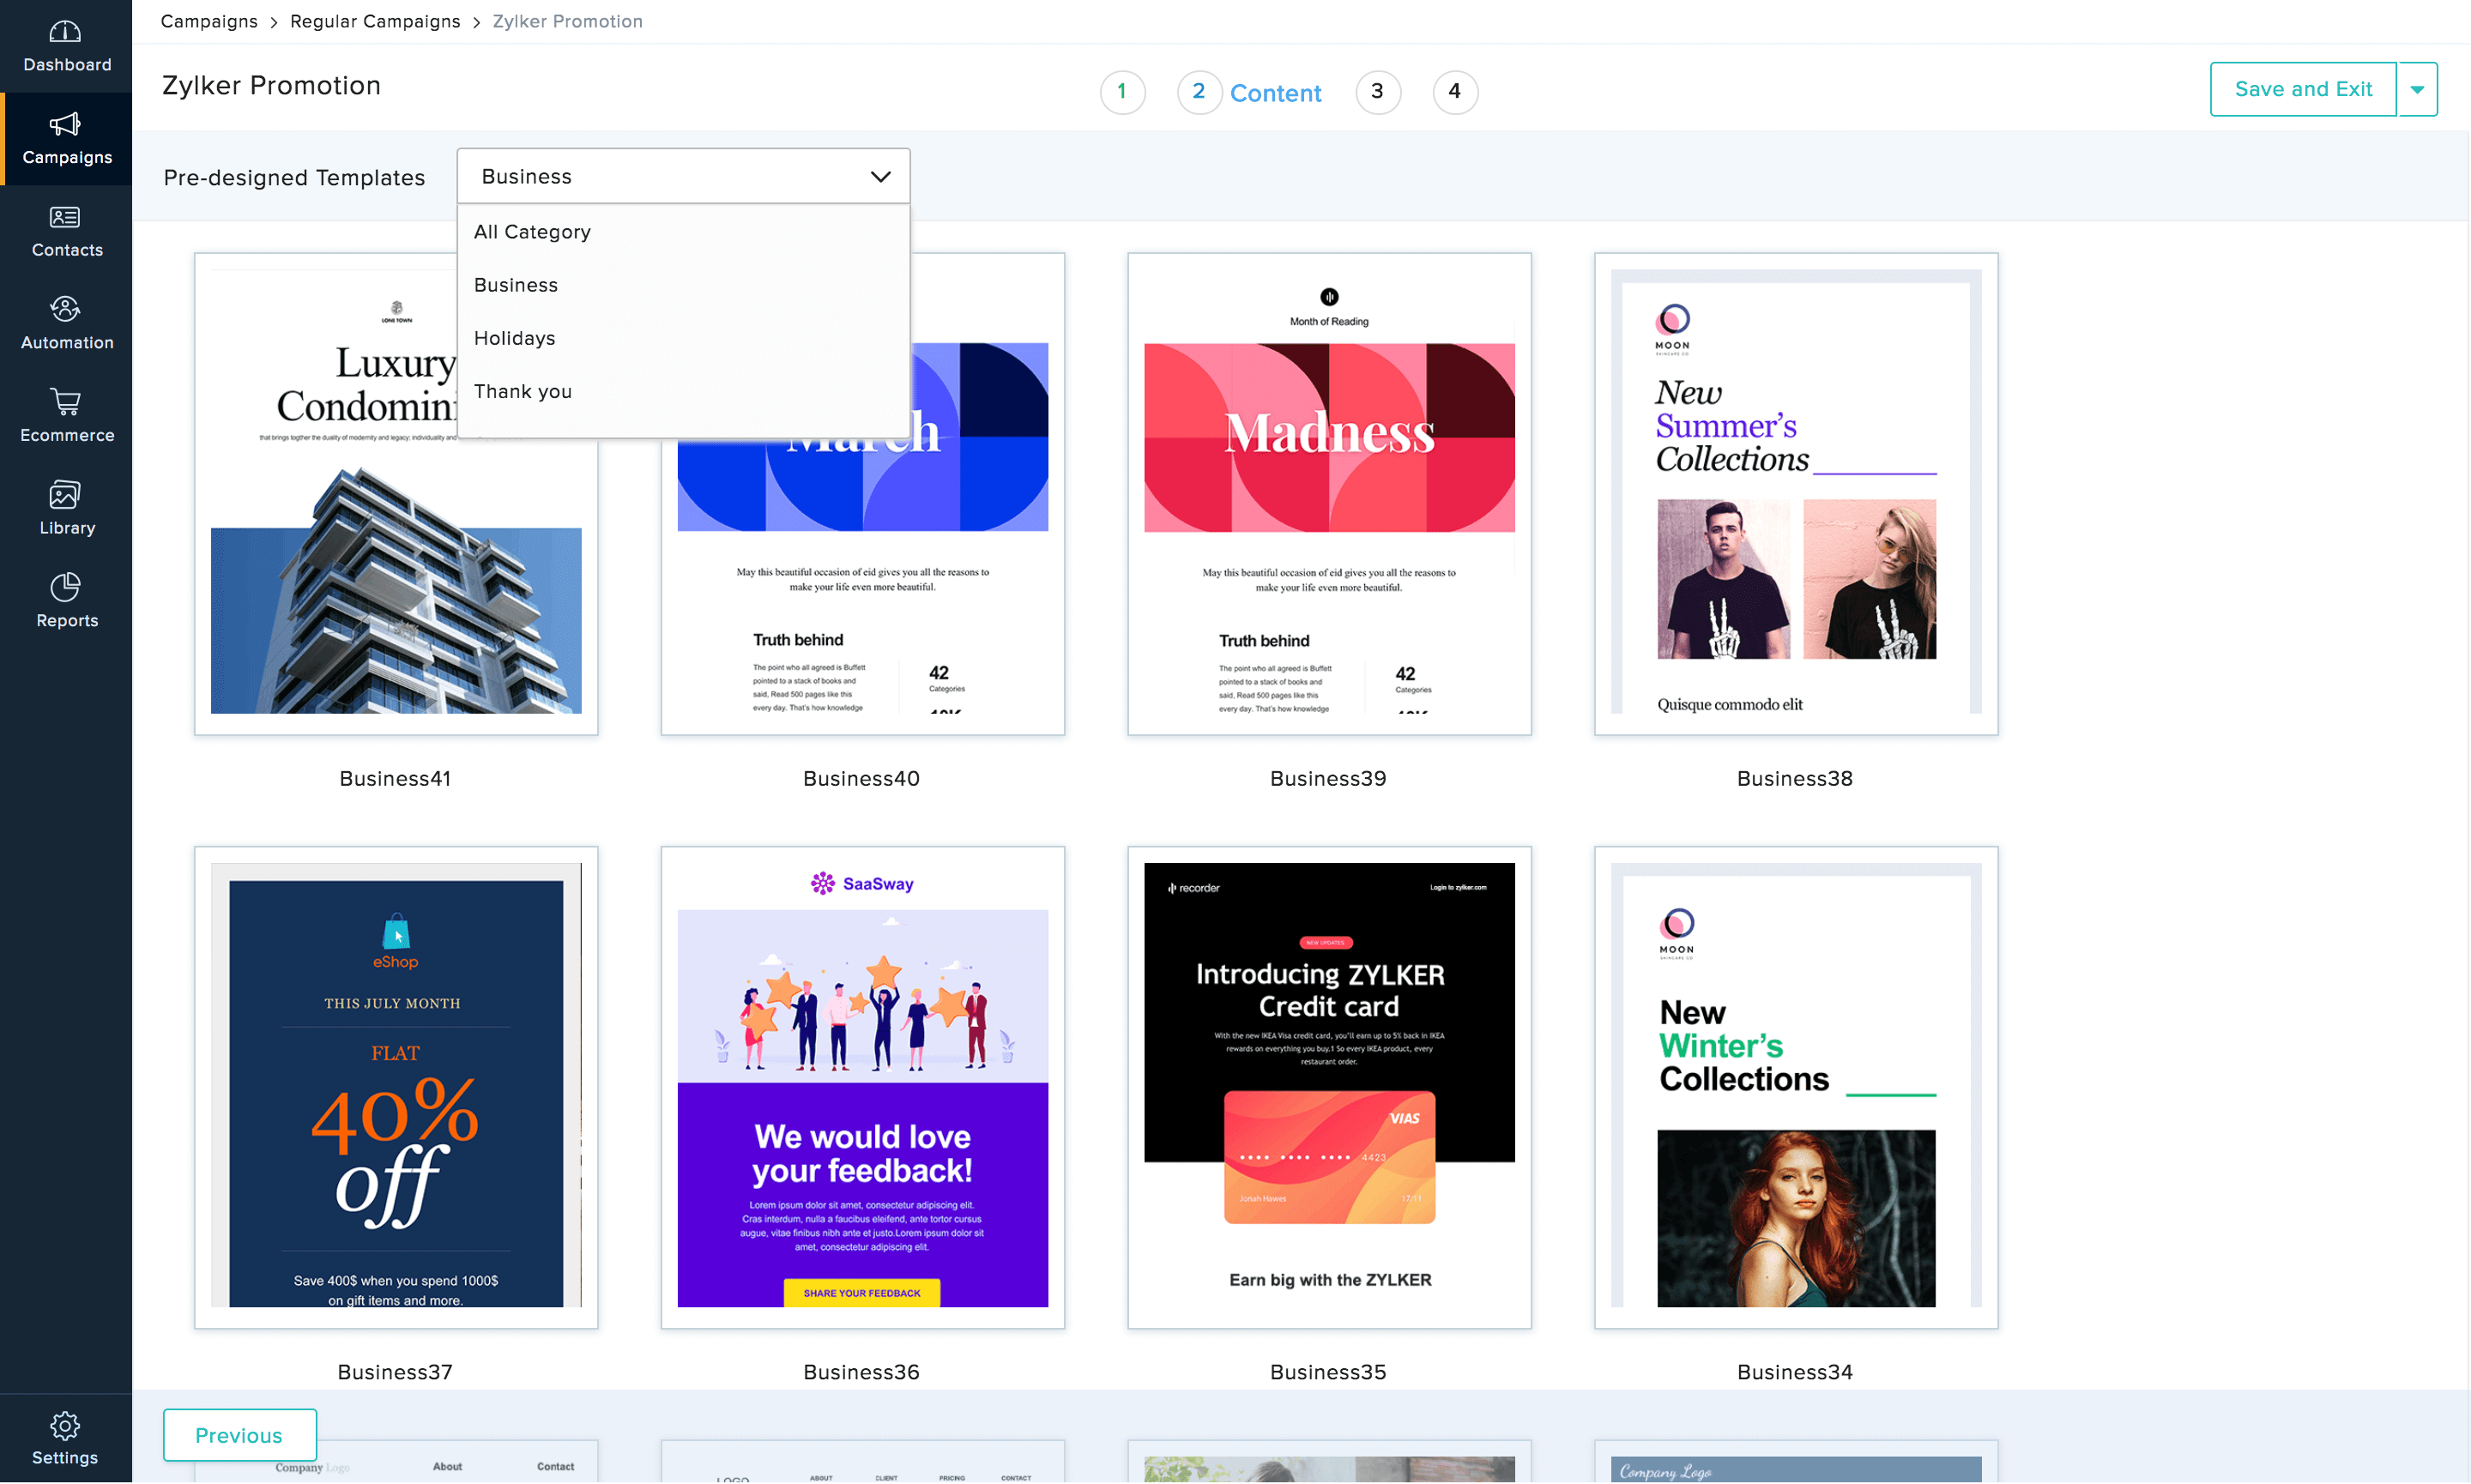This screenshot has width=2471, height=1484.
Task: Open Settings gear icon
Action: click(65, 1426)
